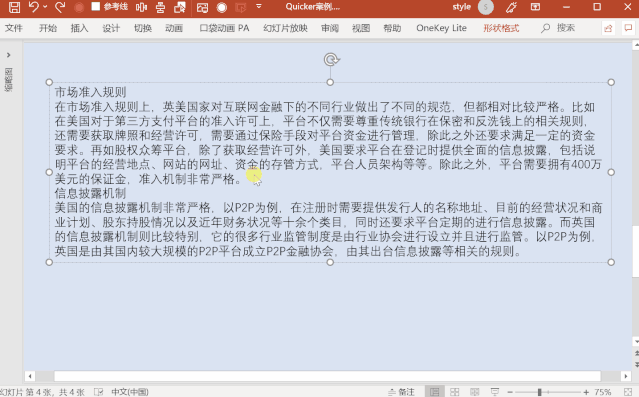Open the undo history dropdown arrow
Image resolution: width=639 pixels, height=397 pixels.
click(45, 7)
